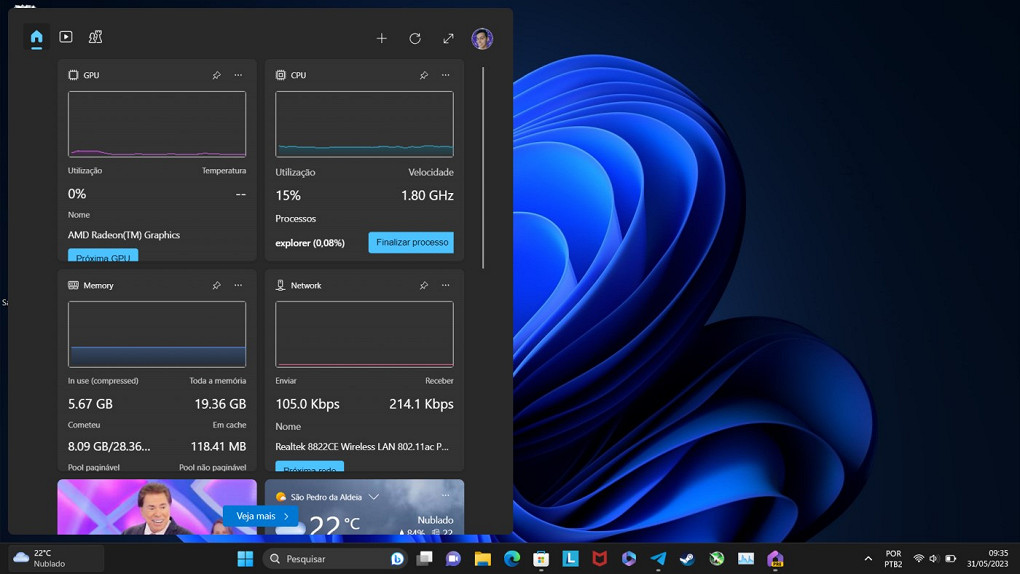Screen dimensions: 1020x574
Task: Click the plus icon to add widgets
Action: pyautogui.click(x=381, y=38)
